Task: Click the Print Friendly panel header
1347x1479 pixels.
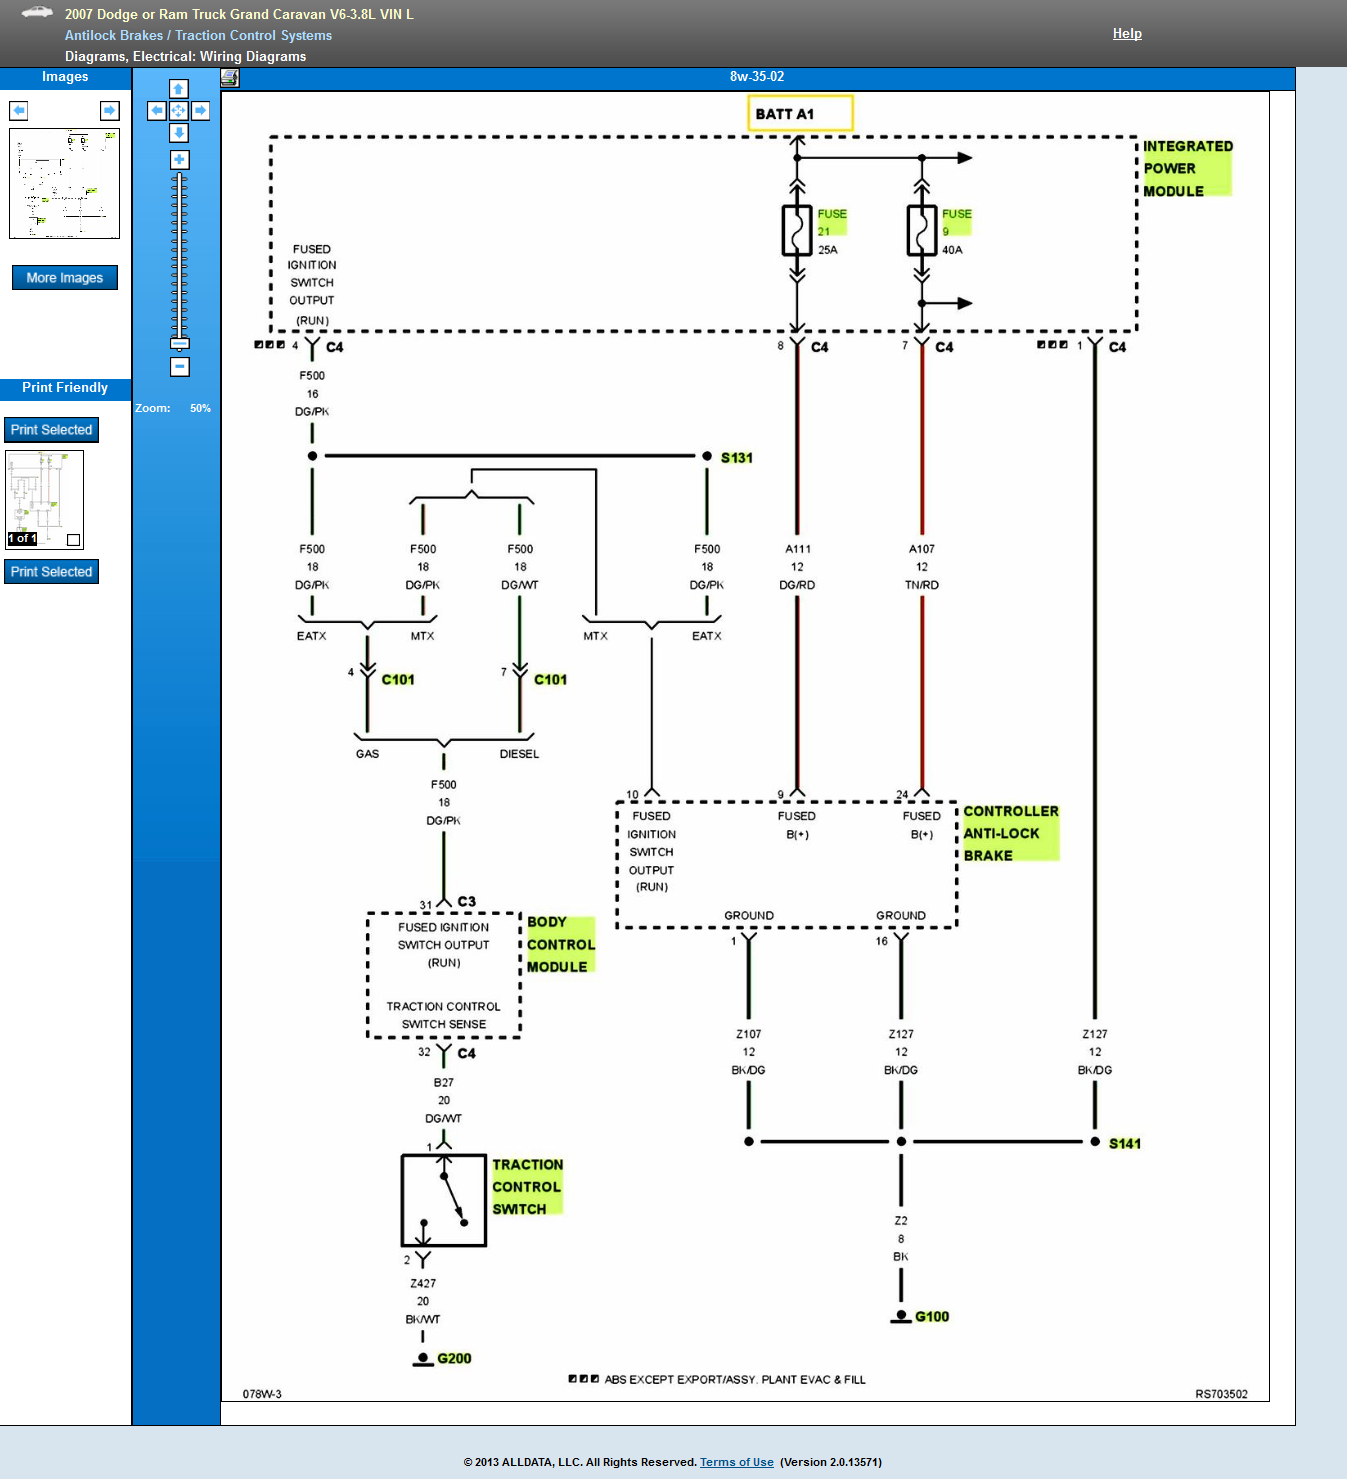Action: pyautogui.click(x=65, y=389)
